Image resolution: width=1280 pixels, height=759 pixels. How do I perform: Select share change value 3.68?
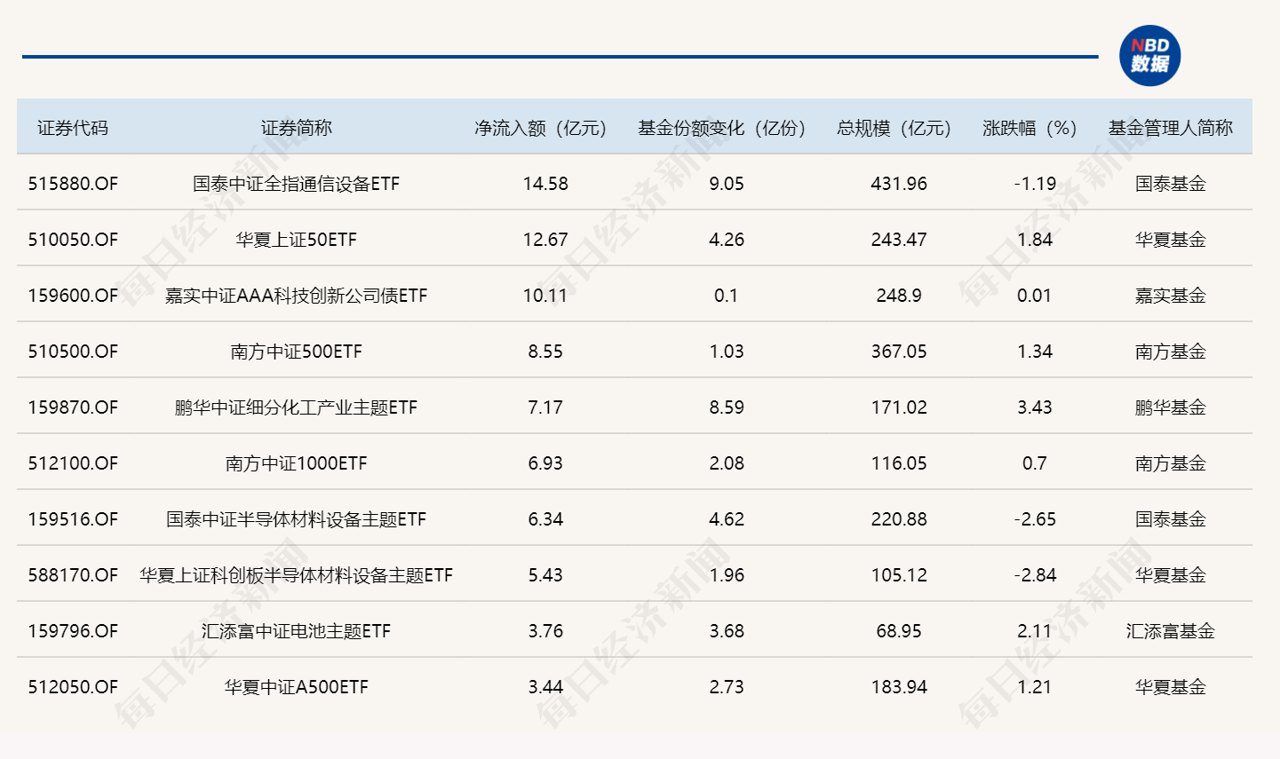click(726, 632)
